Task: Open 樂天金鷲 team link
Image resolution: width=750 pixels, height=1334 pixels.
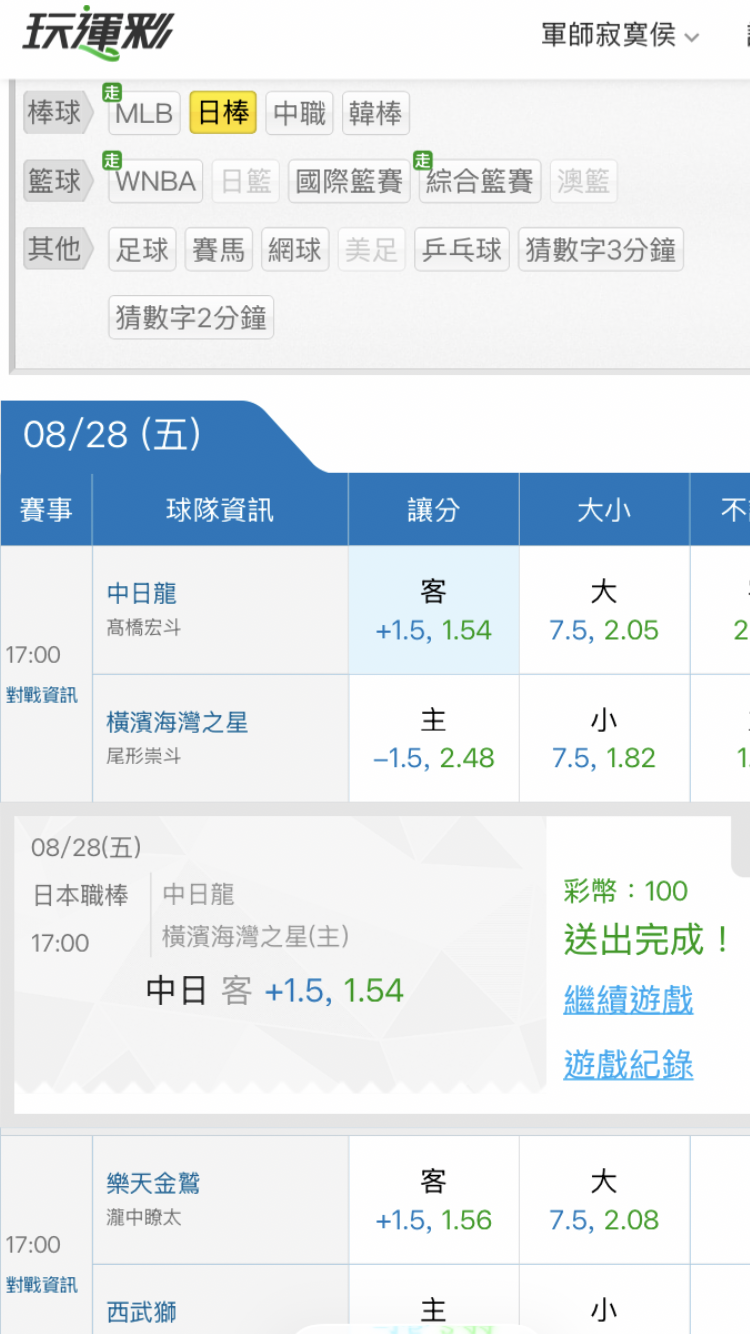Action: pos(153,1183)
